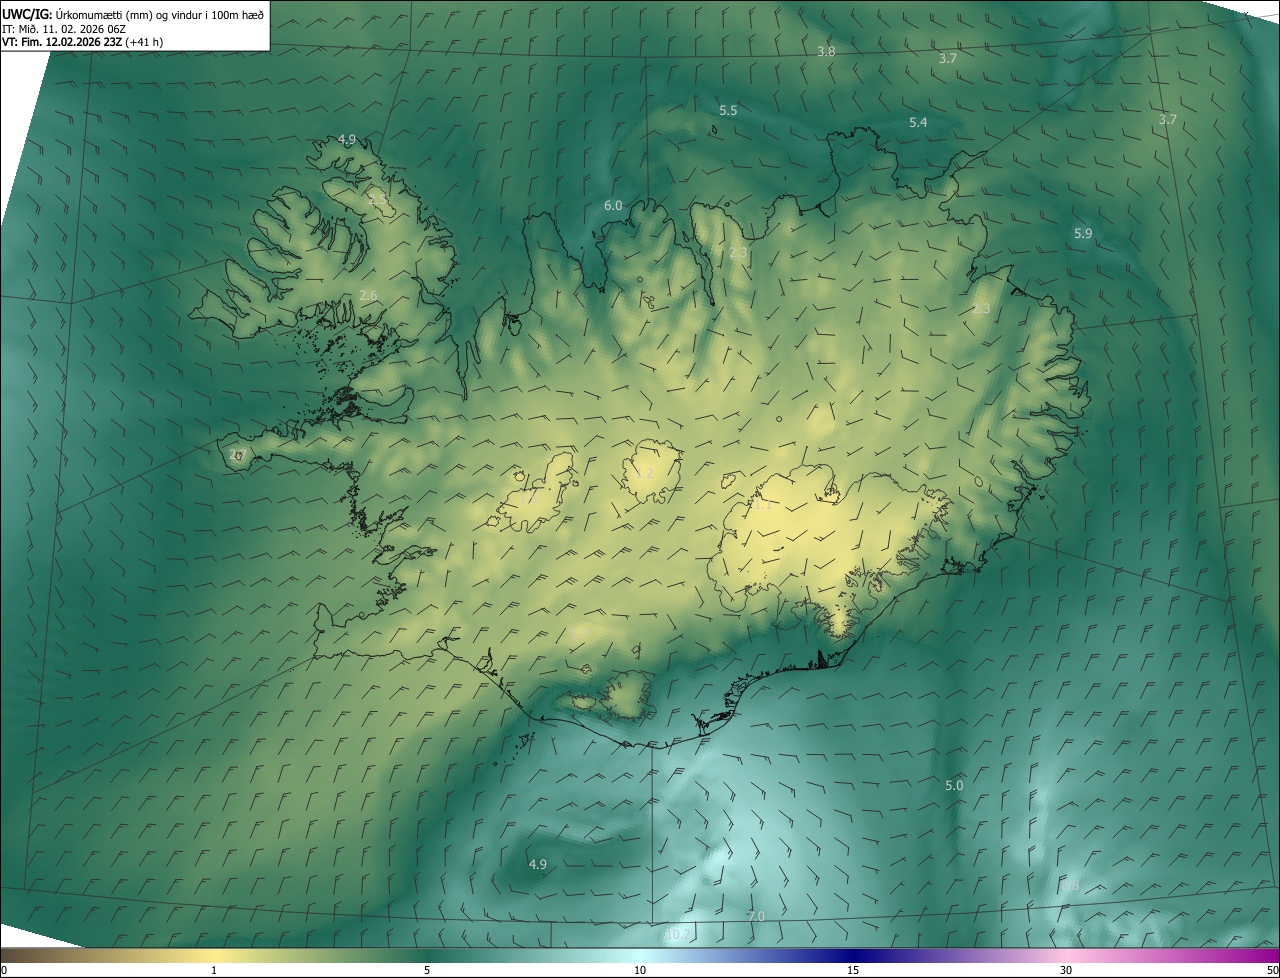Click the valid time "VT: Fim. 12.02.2026 23Z"
Screen dimensions: 1280x978
(x=62, y=42)
